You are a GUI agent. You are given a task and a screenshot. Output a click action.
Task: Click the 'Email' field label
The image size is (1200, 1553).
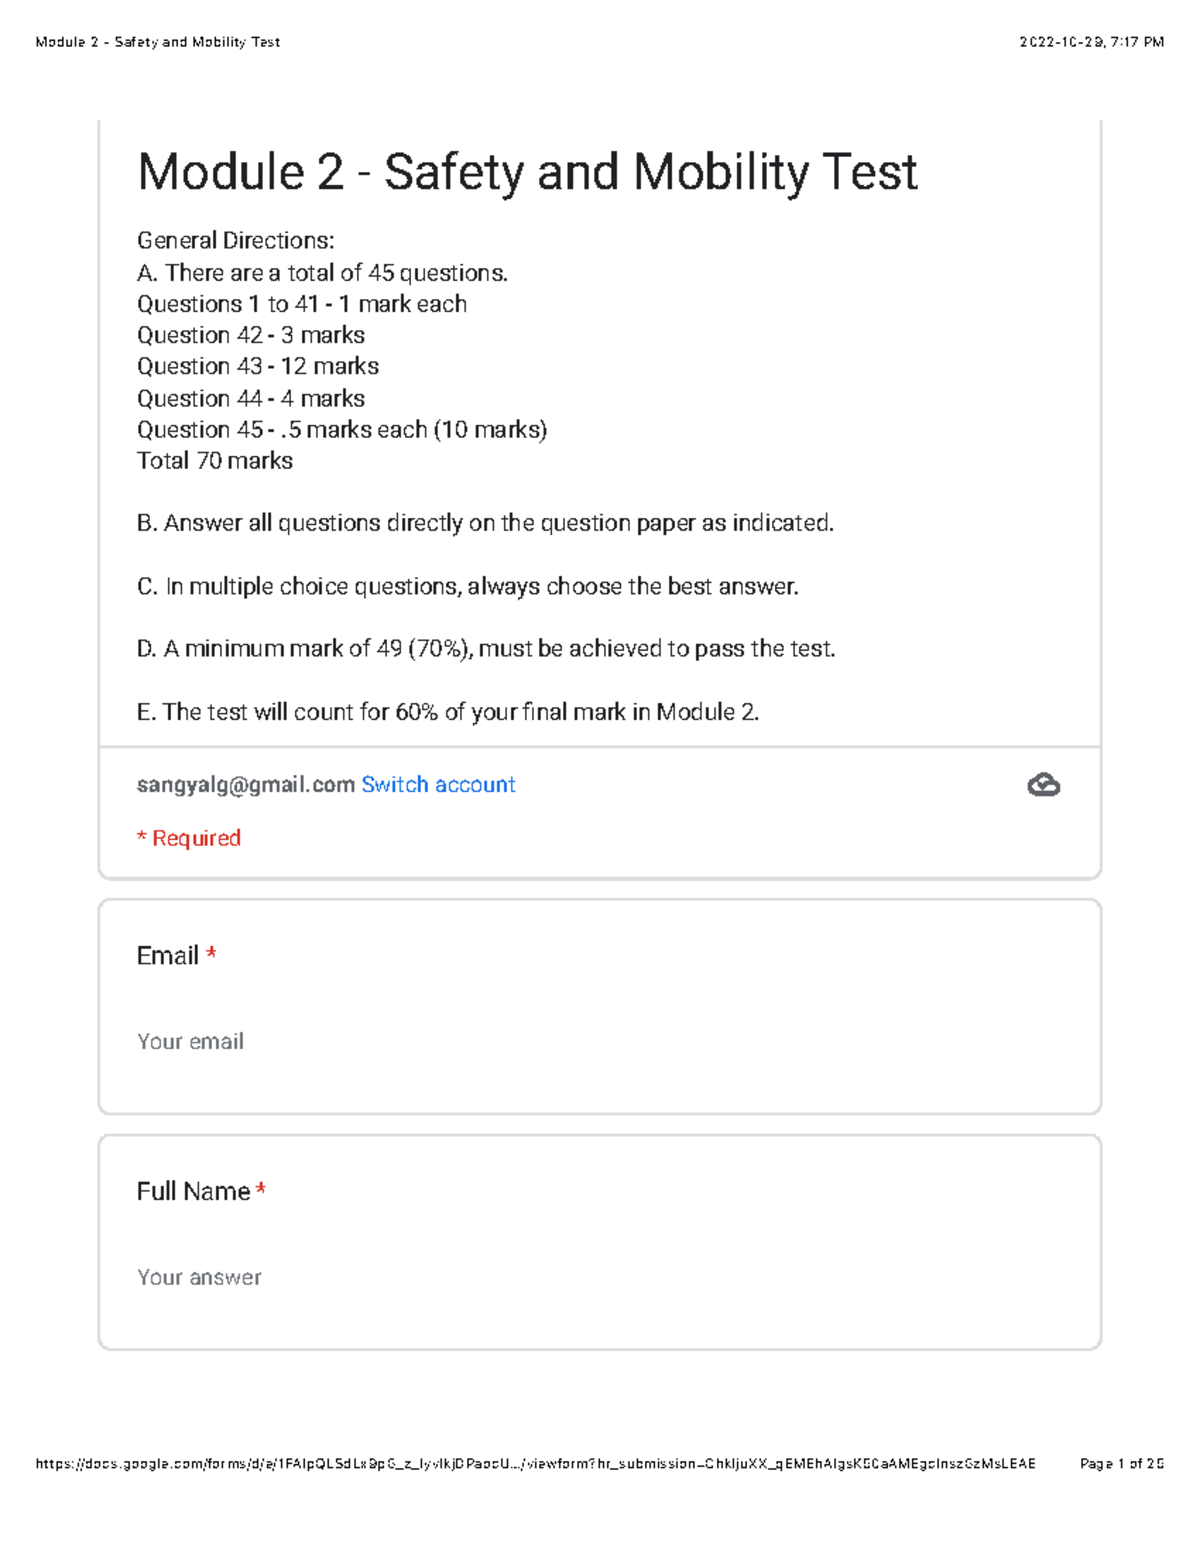[x=168, y=956]
